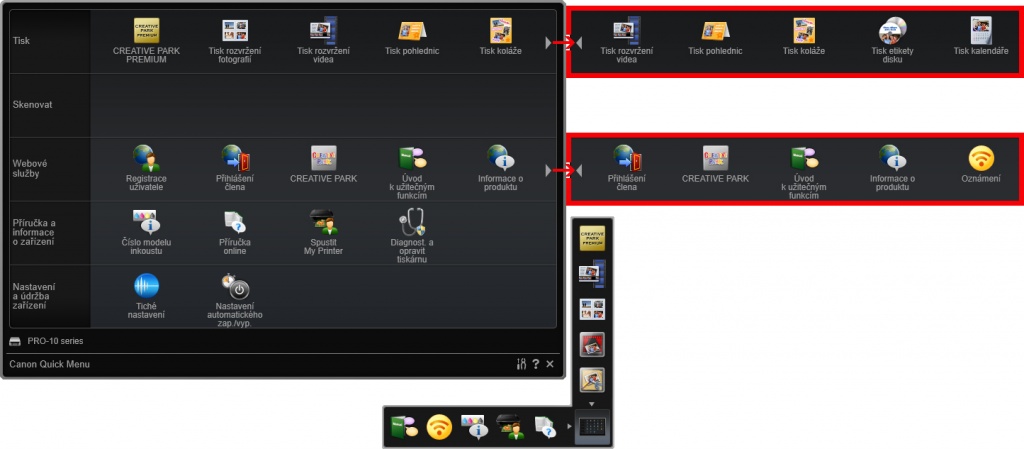Click the Canon Quick Menu title text
This screenshot has width=1024, height=449.
coord(50,364)
